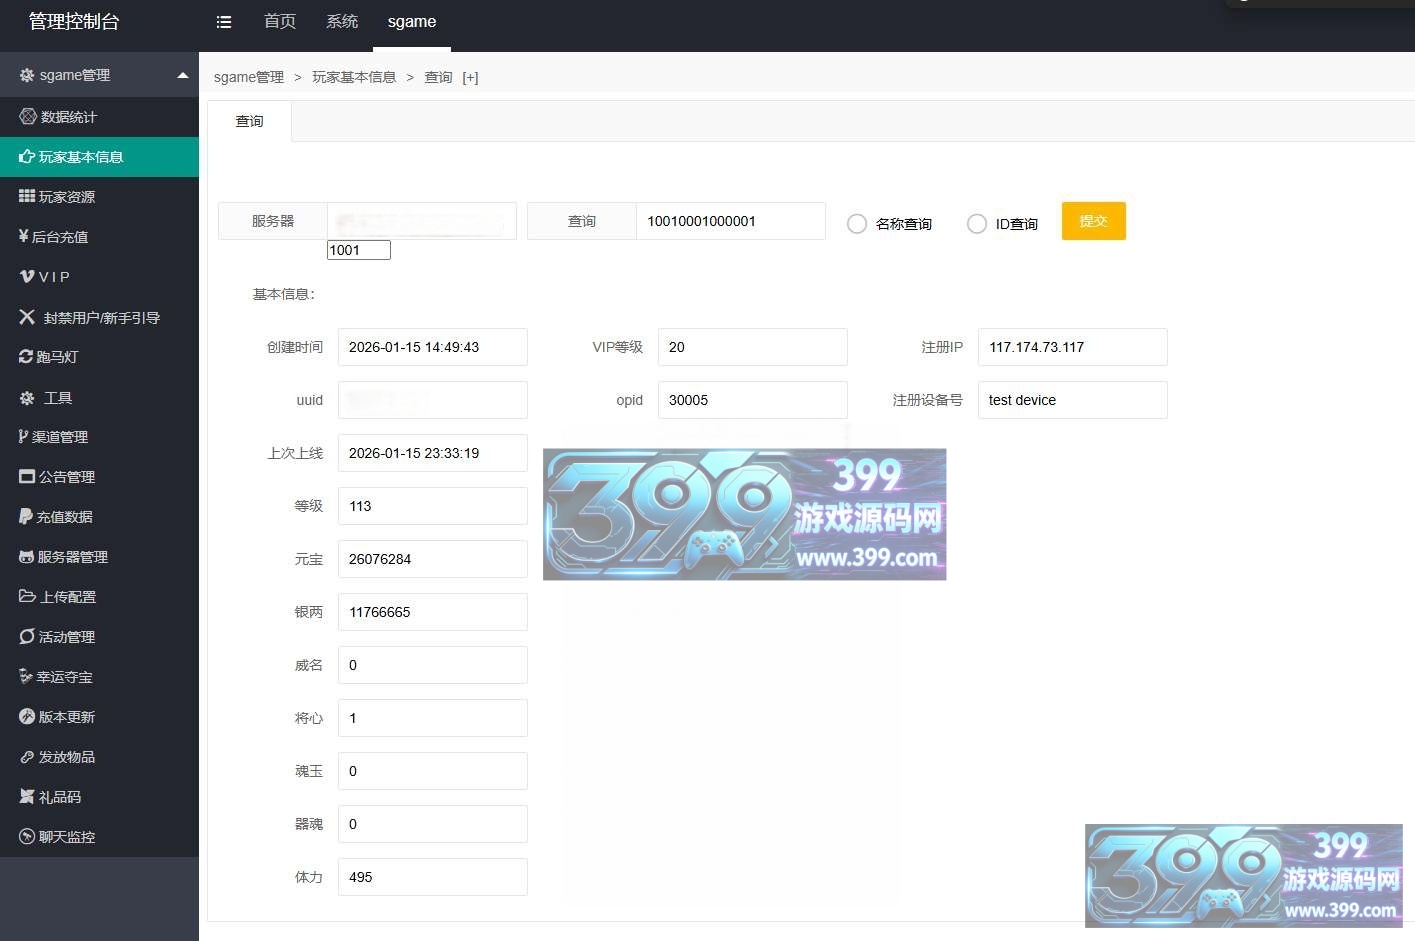
Task: Click the 注册IP field
Action: click(1073, 347)
